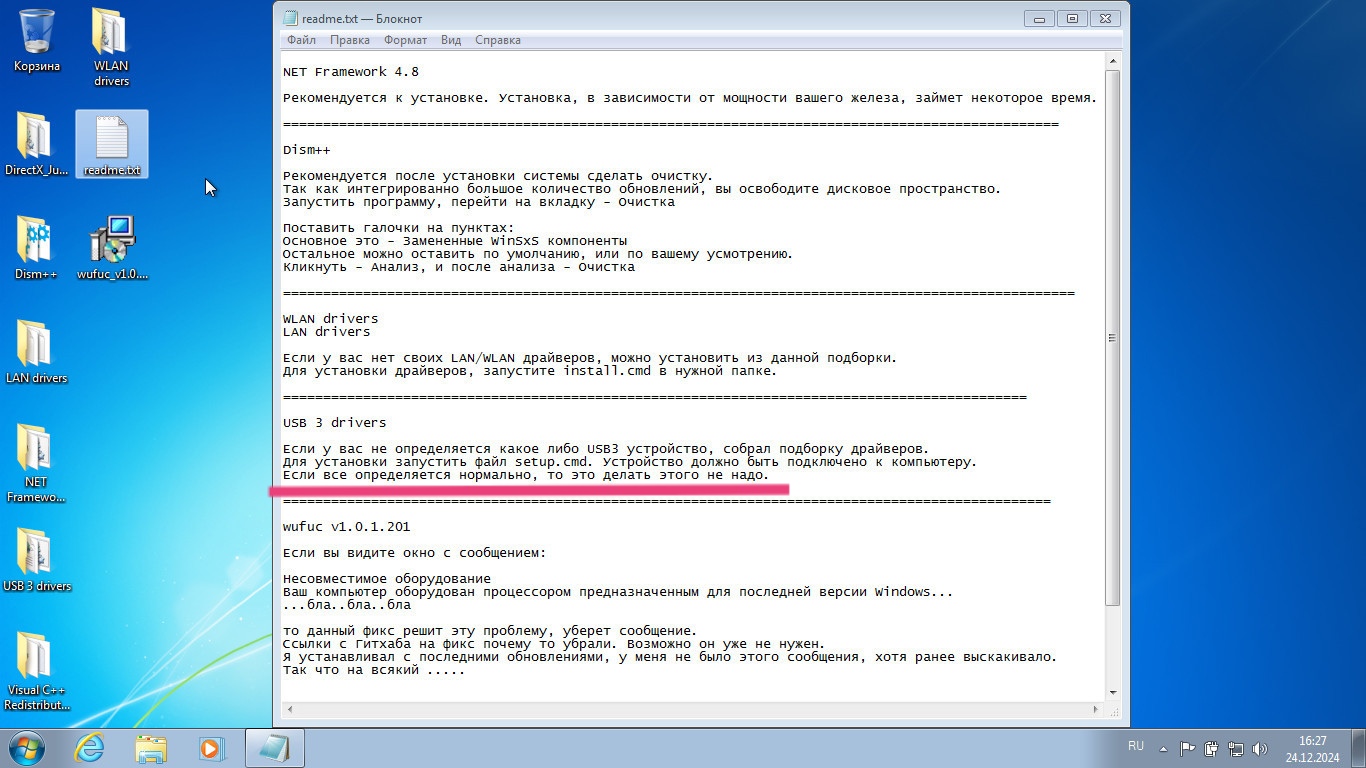
Task: Select the Dism++ folder on desktop
Action: click(x=35, y=244)
